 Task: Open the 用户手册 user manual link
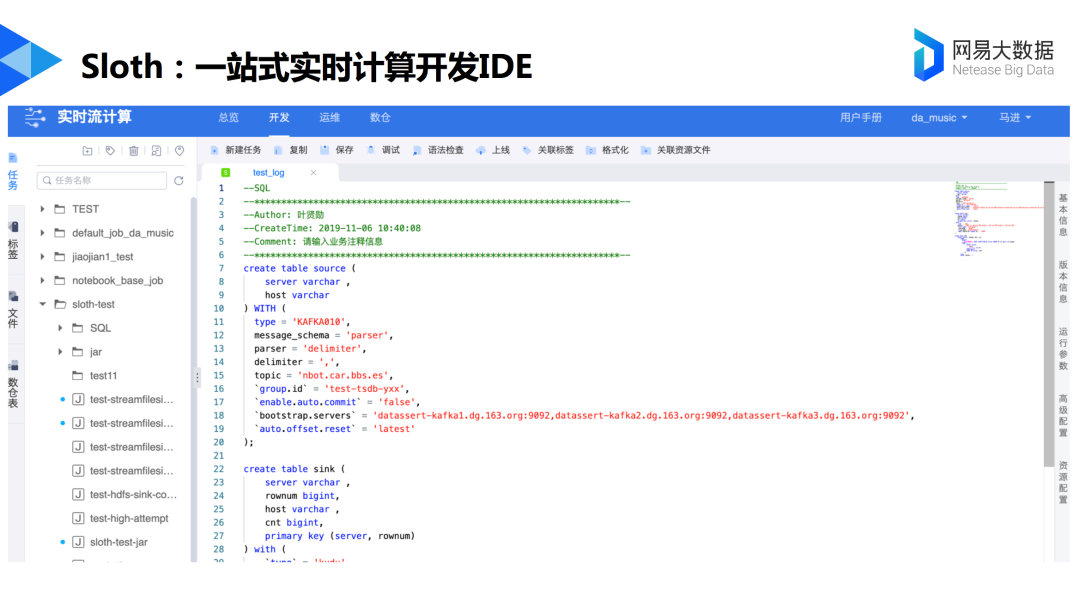(860, 118)
